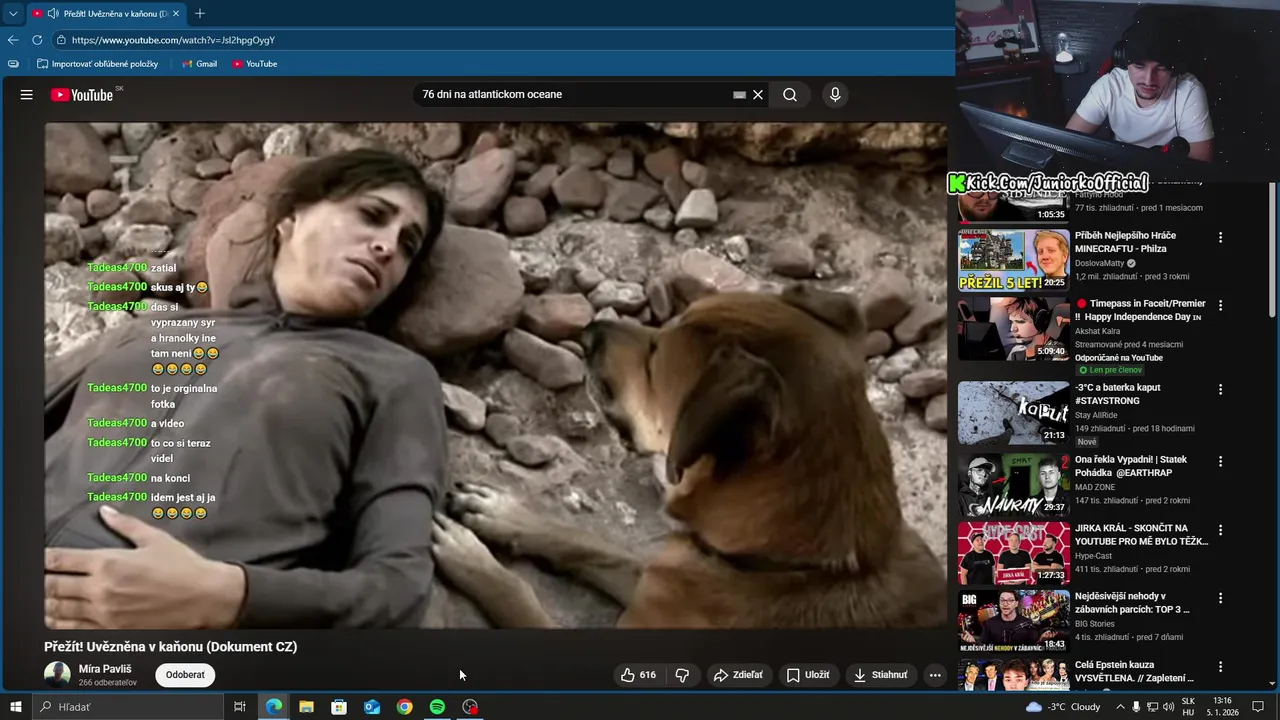This screenshot has width=1280, height=720.
Task: Start voice search with the microphone
Action: (x=835, y=95)
